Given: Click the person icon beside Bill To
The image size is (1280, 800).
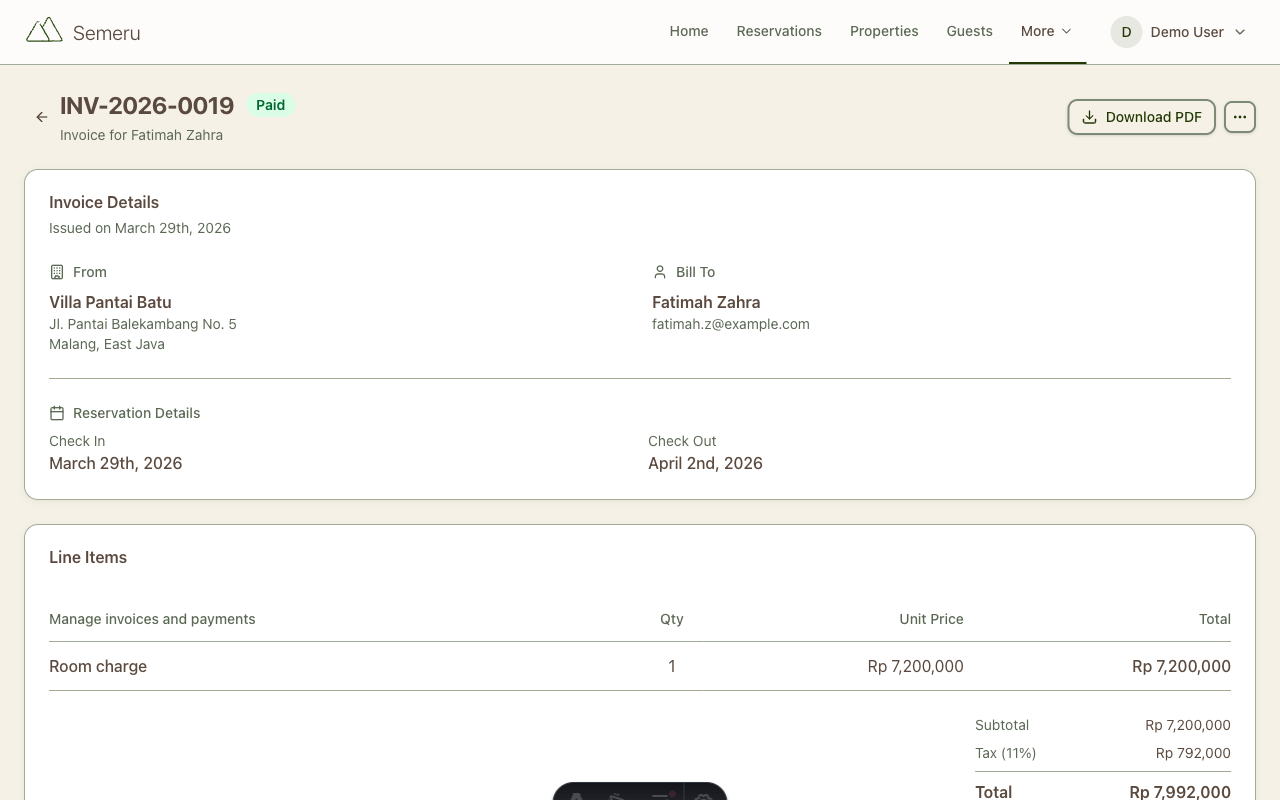Looking at the screenshot, I should (660, 272).
